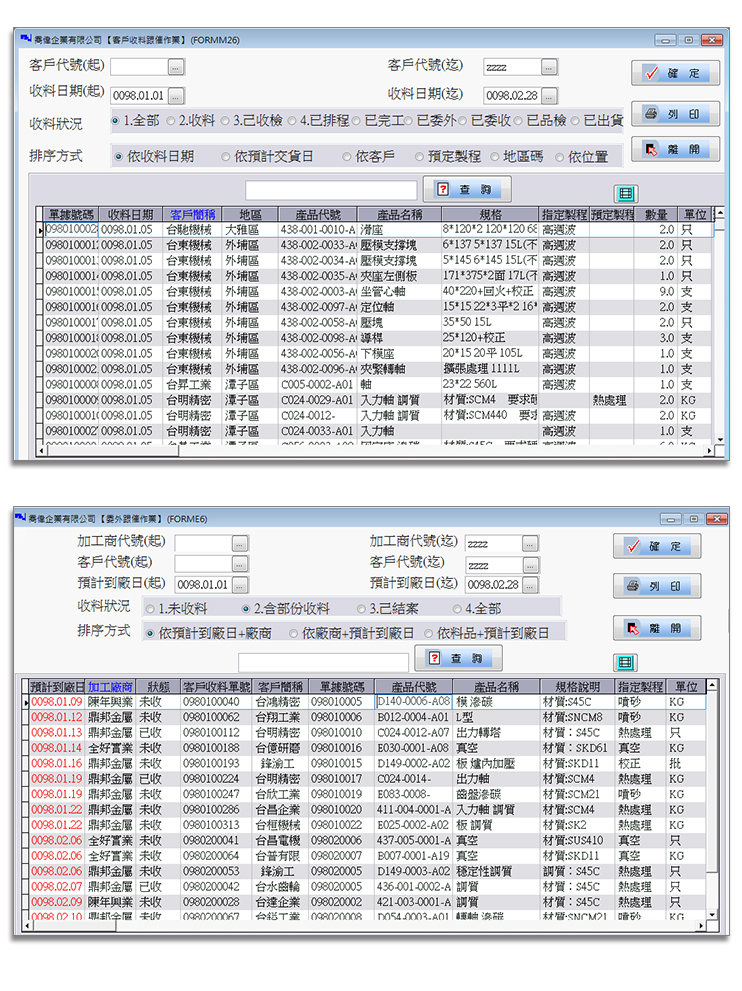Click the 列印 print button in the top window
The width and height of the screenshot is (742, 991).
[675, 115]
